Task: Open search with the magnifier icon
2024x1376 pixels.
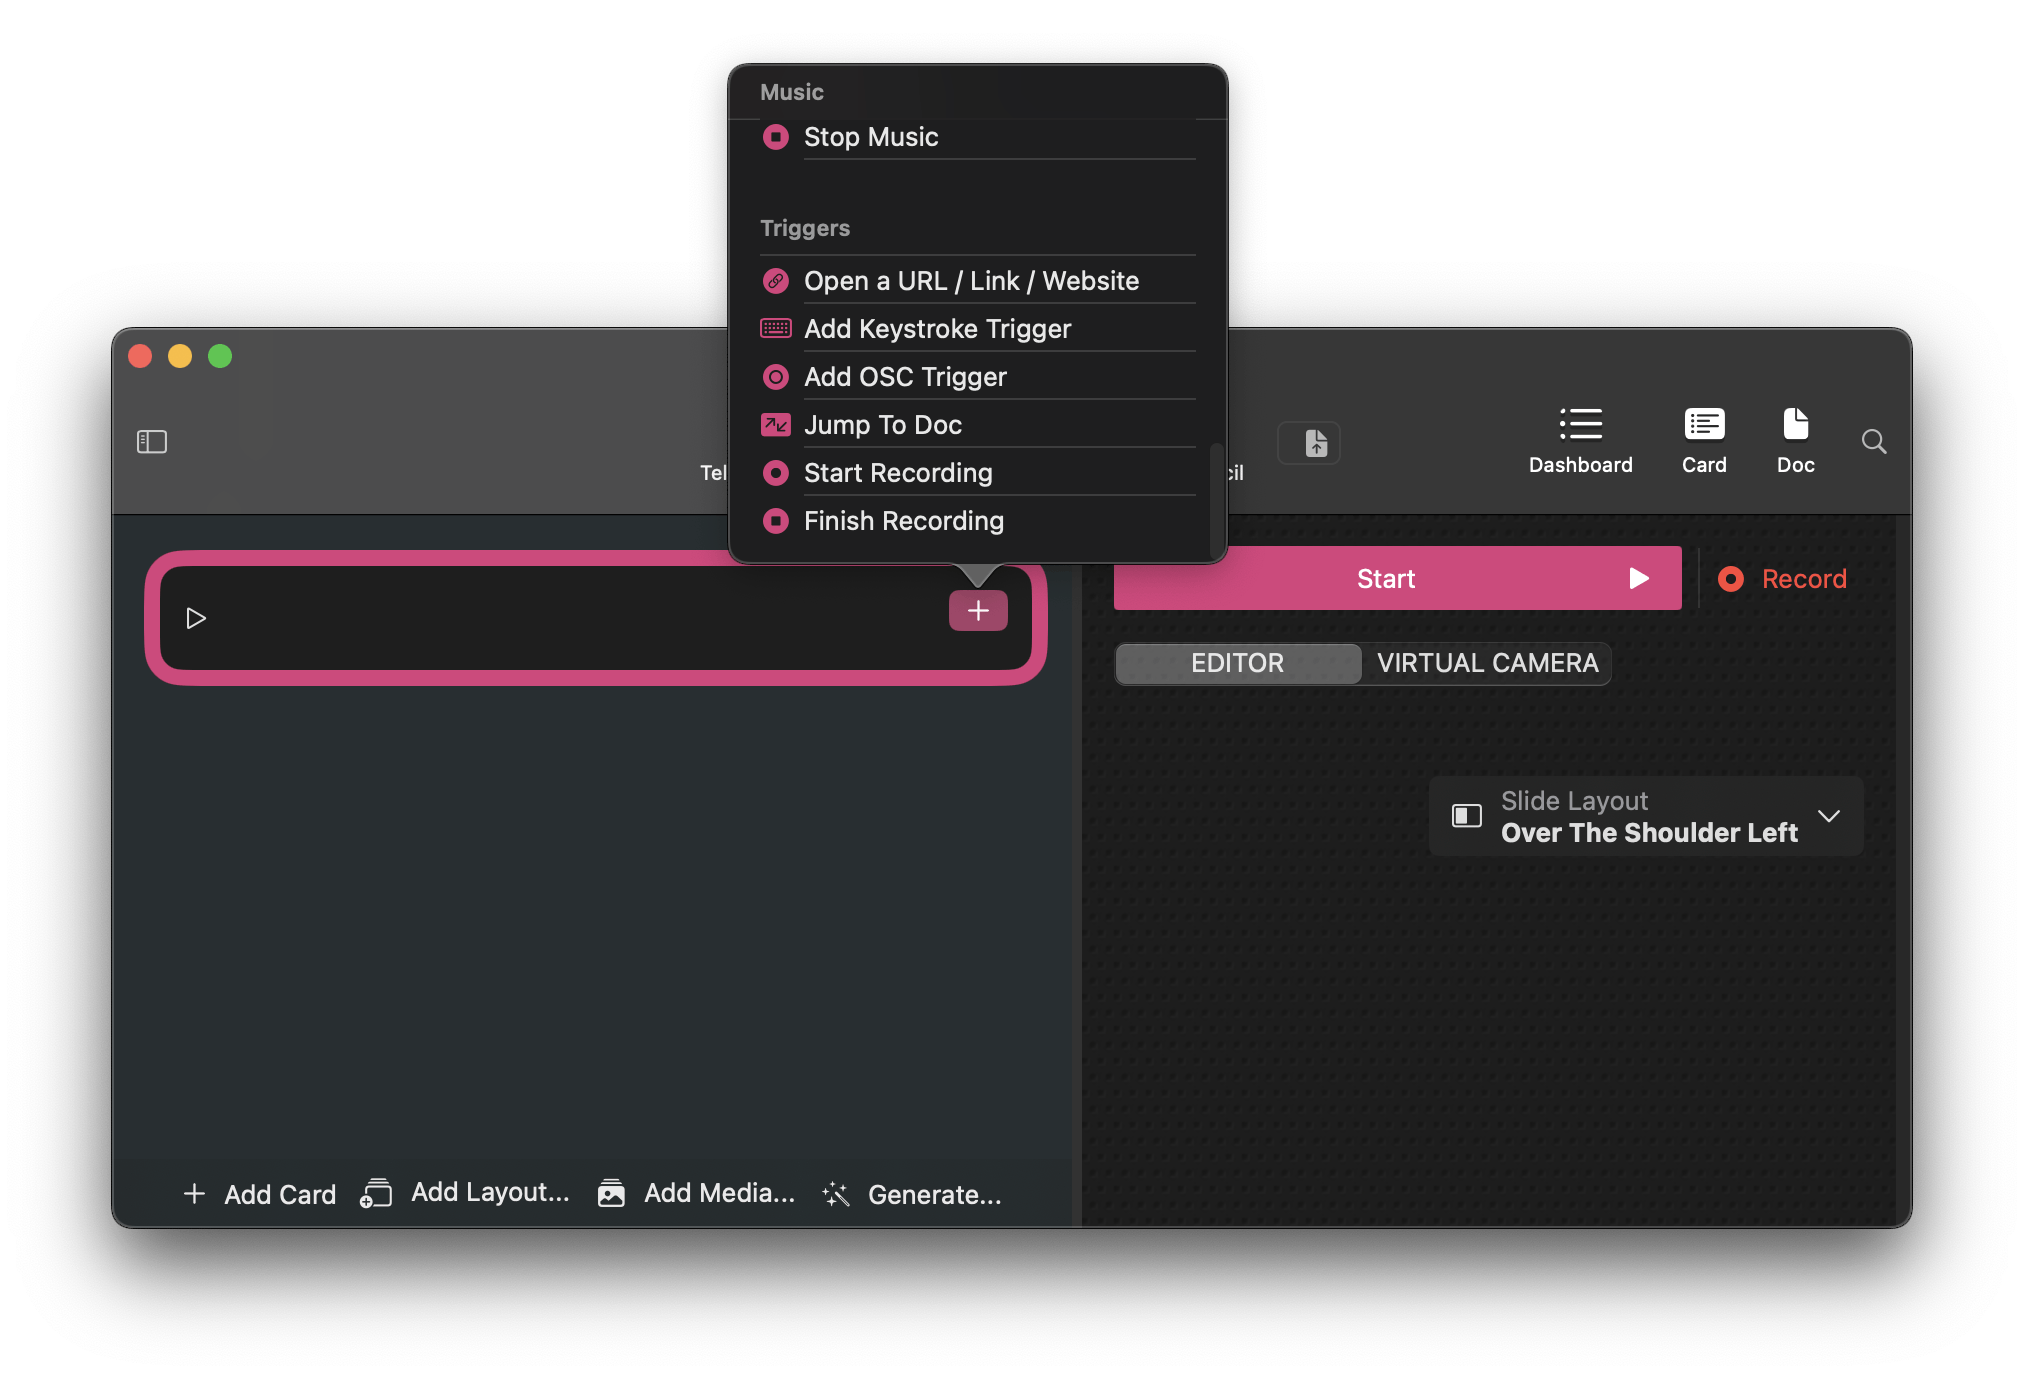Action: pos(1874,441)
